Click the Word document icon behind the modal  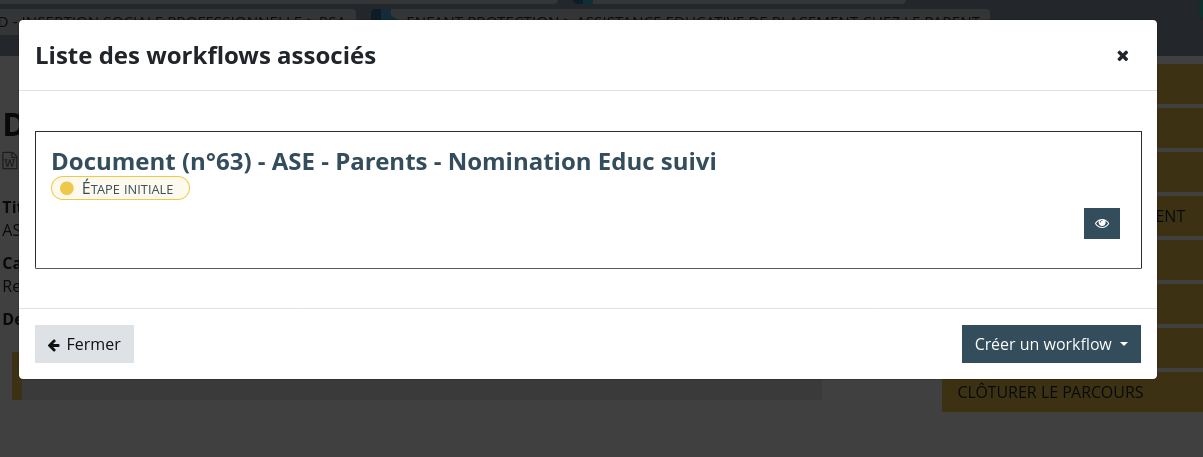tap(9, 160)
